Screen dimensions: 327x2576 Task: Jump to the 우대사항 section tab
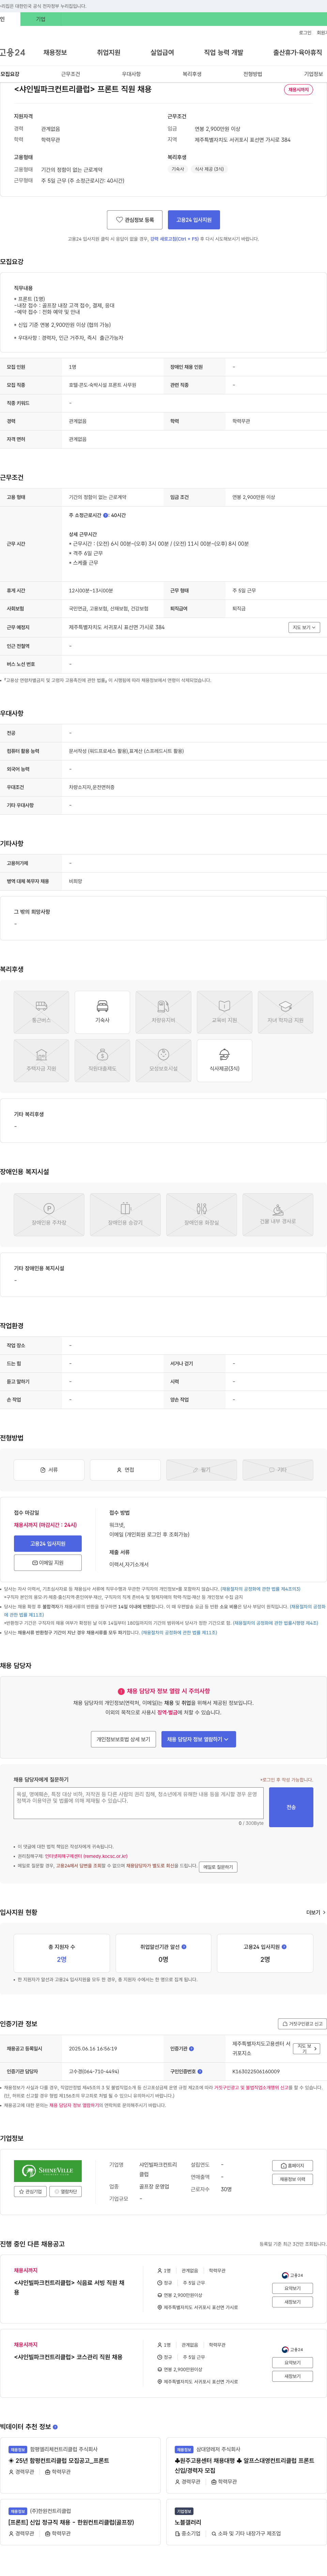(x=131, y=74)
